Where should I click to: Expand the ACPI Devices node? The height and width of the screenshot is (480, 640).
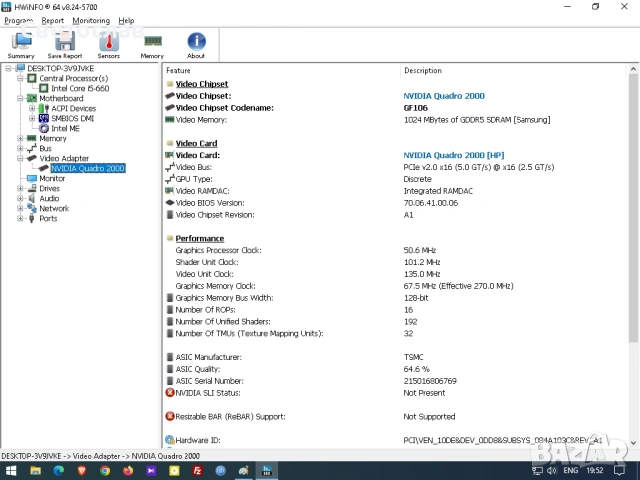(31, 108)
